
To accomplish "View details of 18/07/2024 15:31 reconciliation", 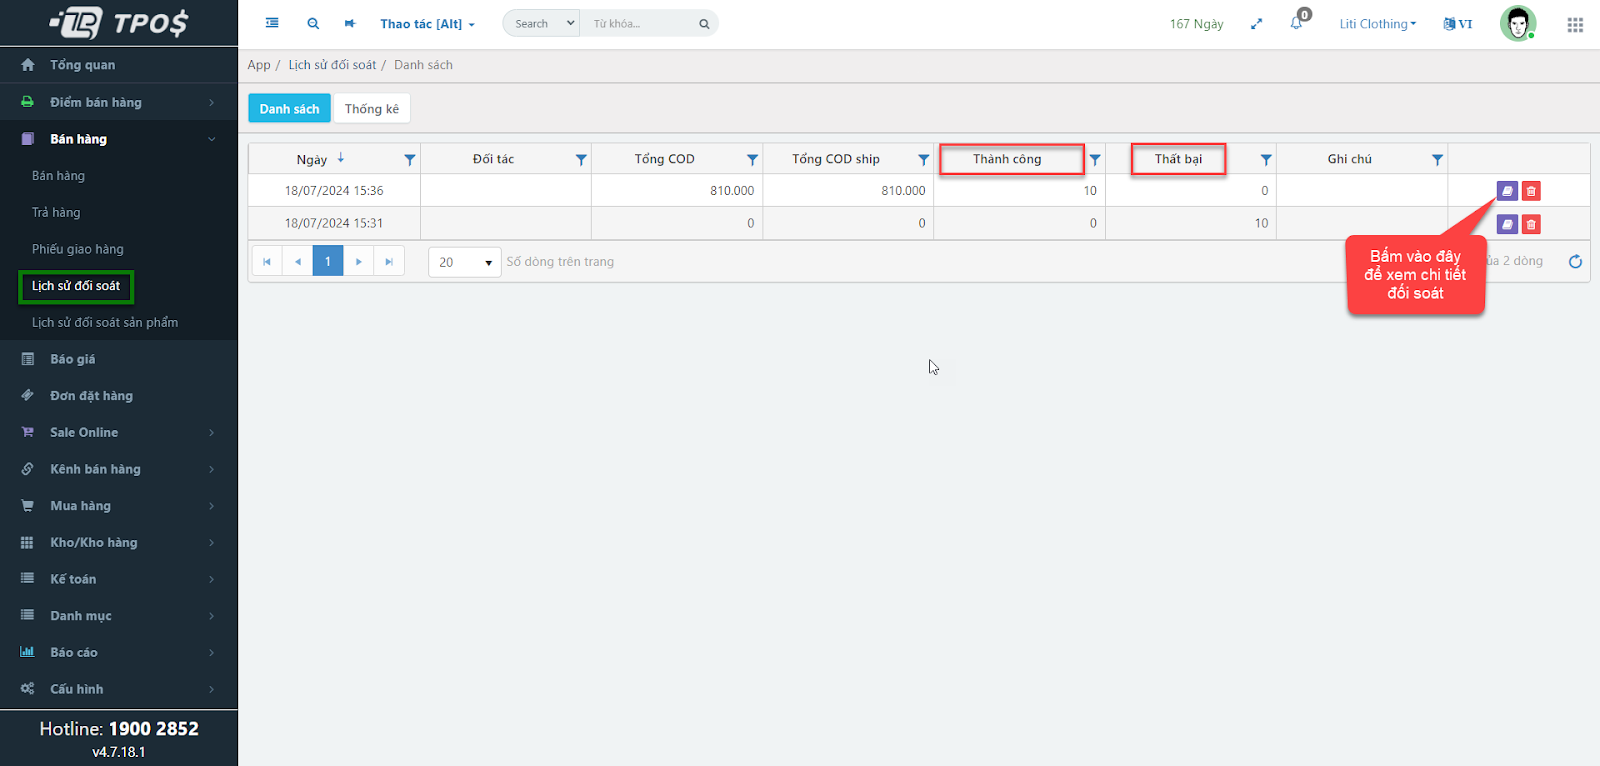I will pyautogui.click(x=1507, y=224).
